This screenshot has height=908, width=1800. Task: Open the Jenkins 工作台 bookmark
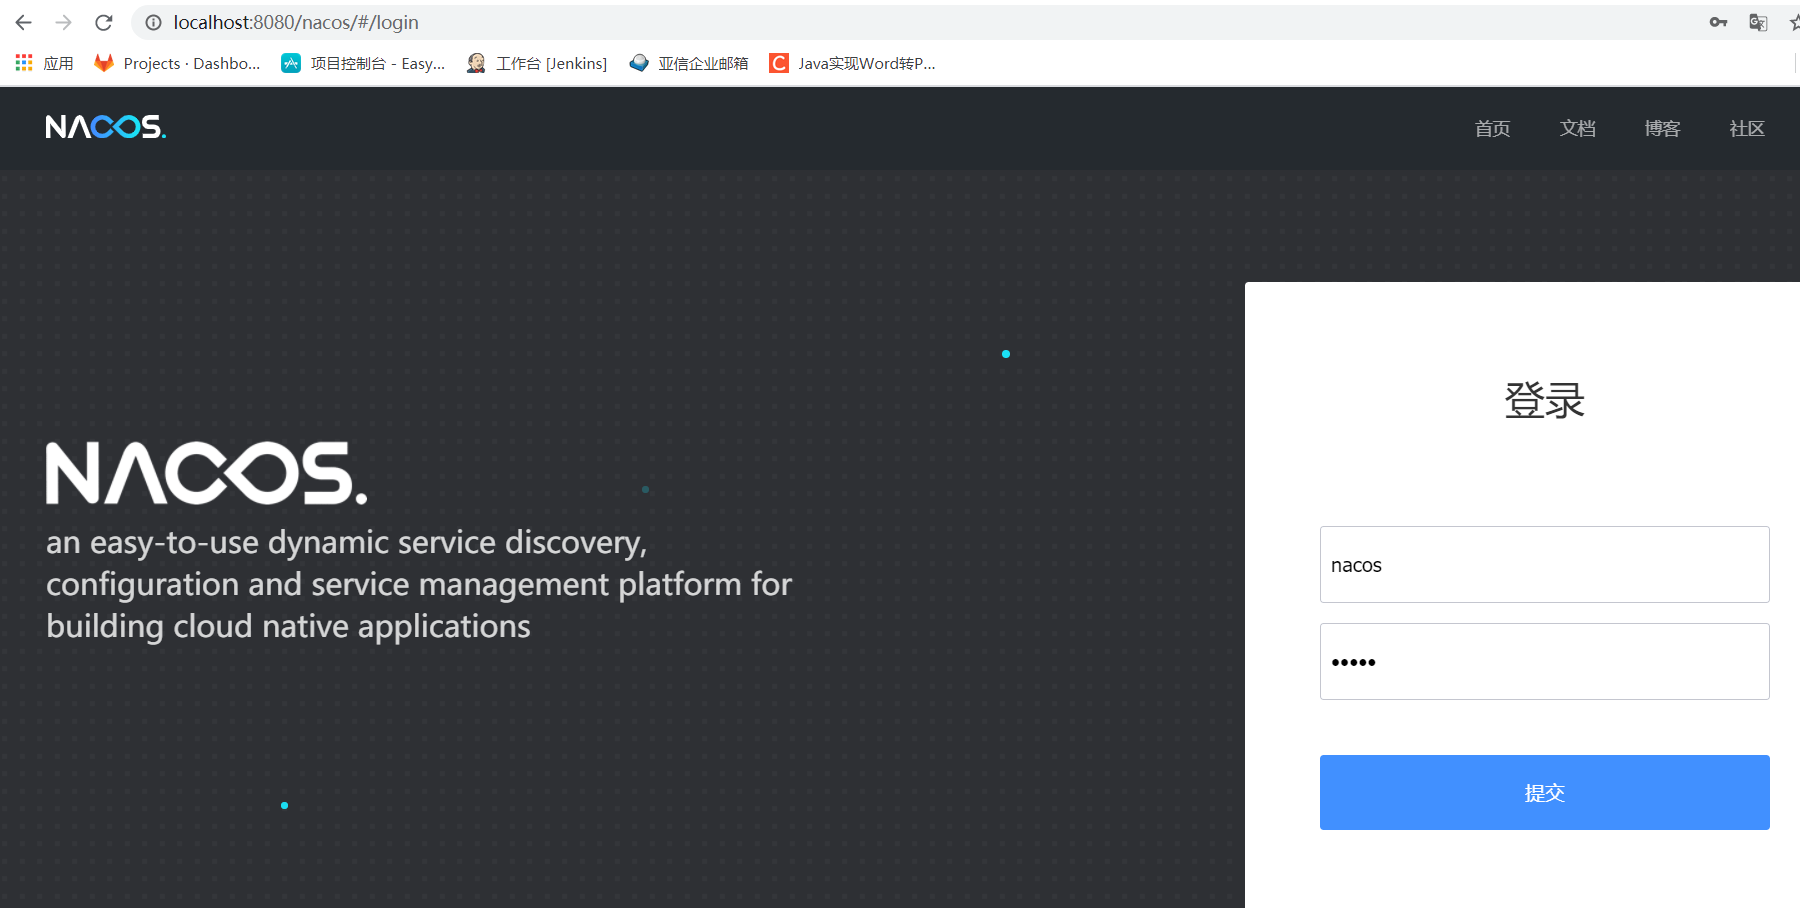pyautogui.click(x=537, y=63)
